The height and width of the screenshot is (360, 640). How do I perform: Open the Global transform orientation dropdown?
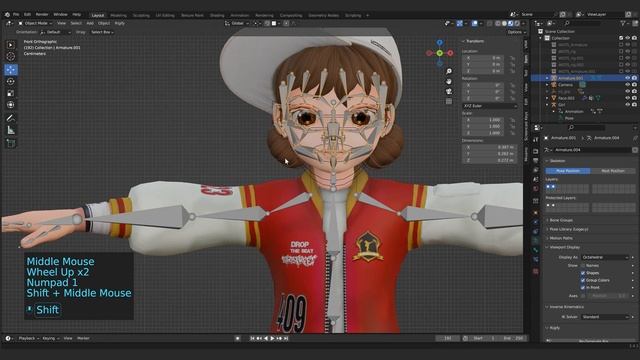click(x=237, y=23)
